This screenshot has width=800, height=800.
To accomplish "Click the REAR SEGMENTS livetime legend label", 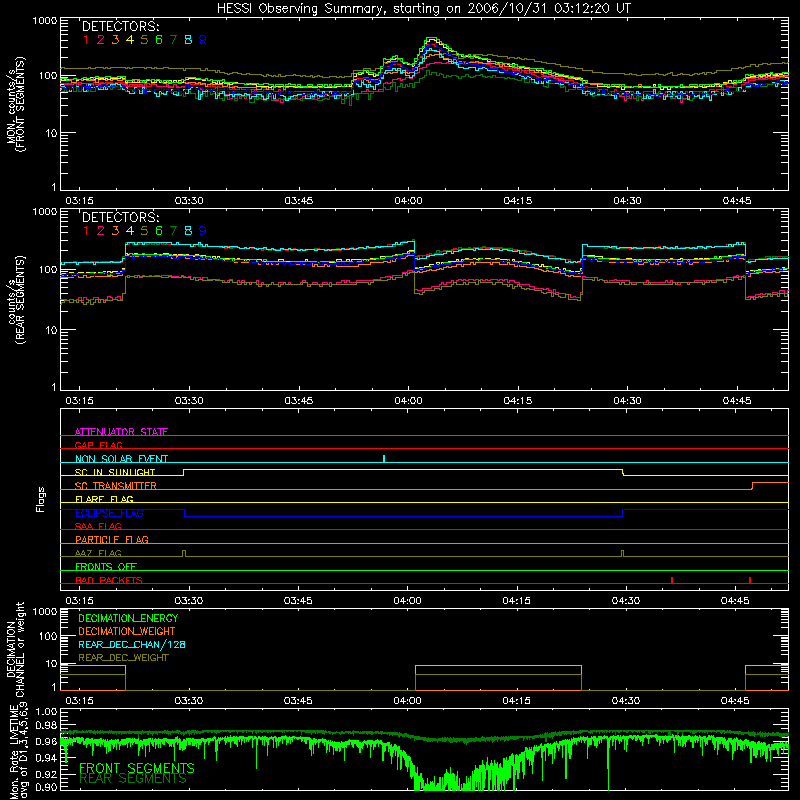I will pyautogui.click(x=133, y=779).
